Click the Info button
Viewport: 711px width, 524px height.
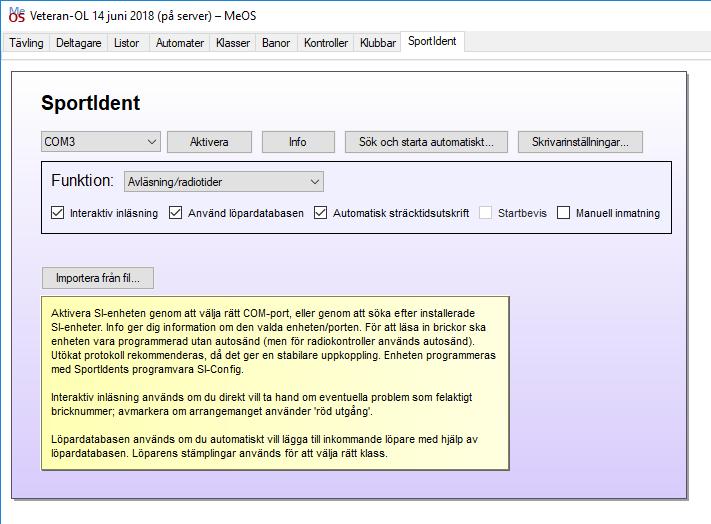(x=298, y=142)
